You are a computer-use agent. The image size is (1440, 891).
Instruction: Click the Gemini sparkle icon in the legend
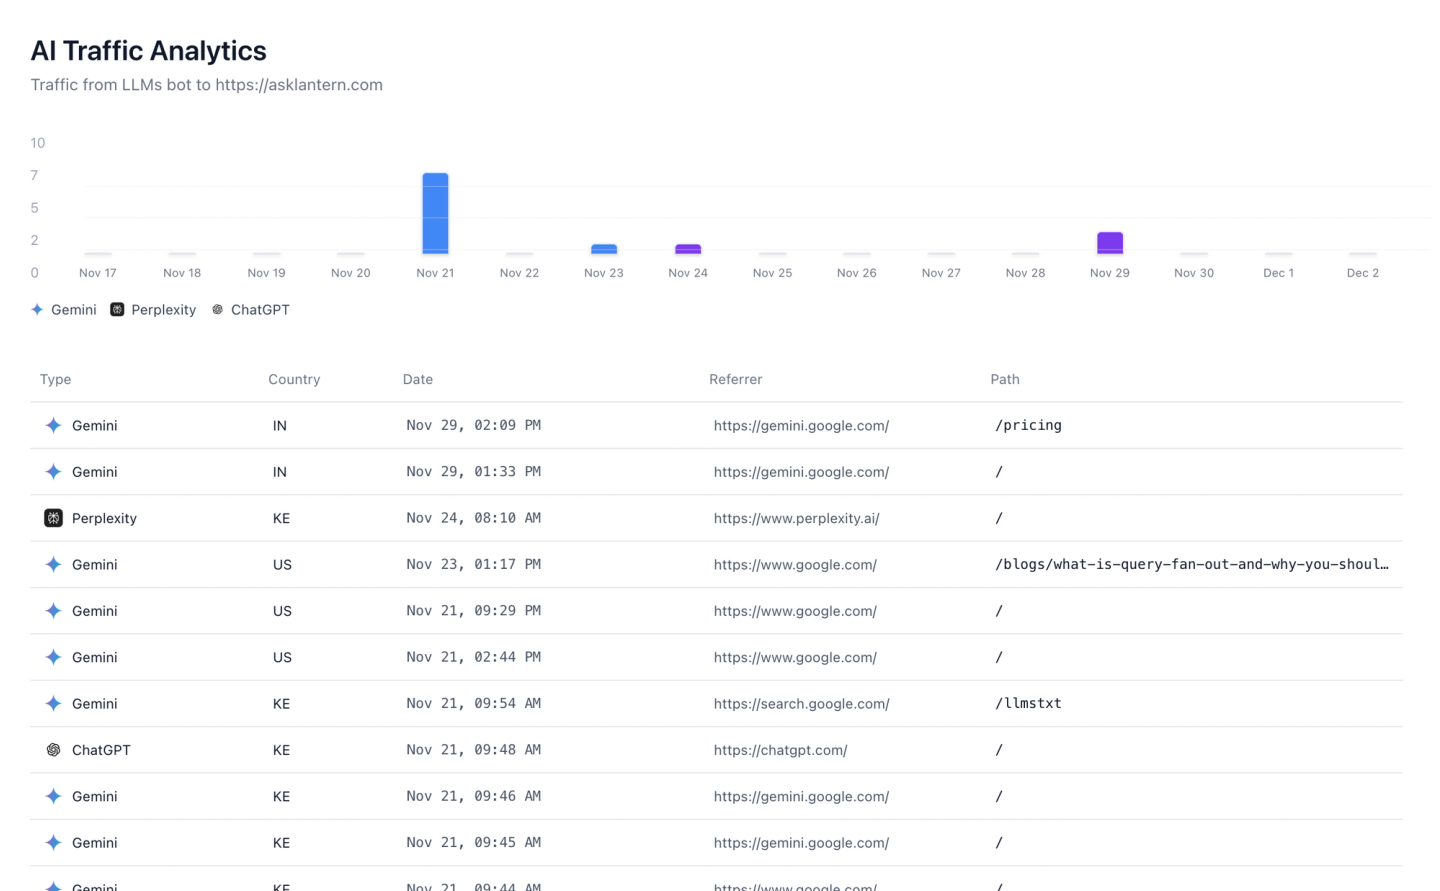tap(37, 310)
